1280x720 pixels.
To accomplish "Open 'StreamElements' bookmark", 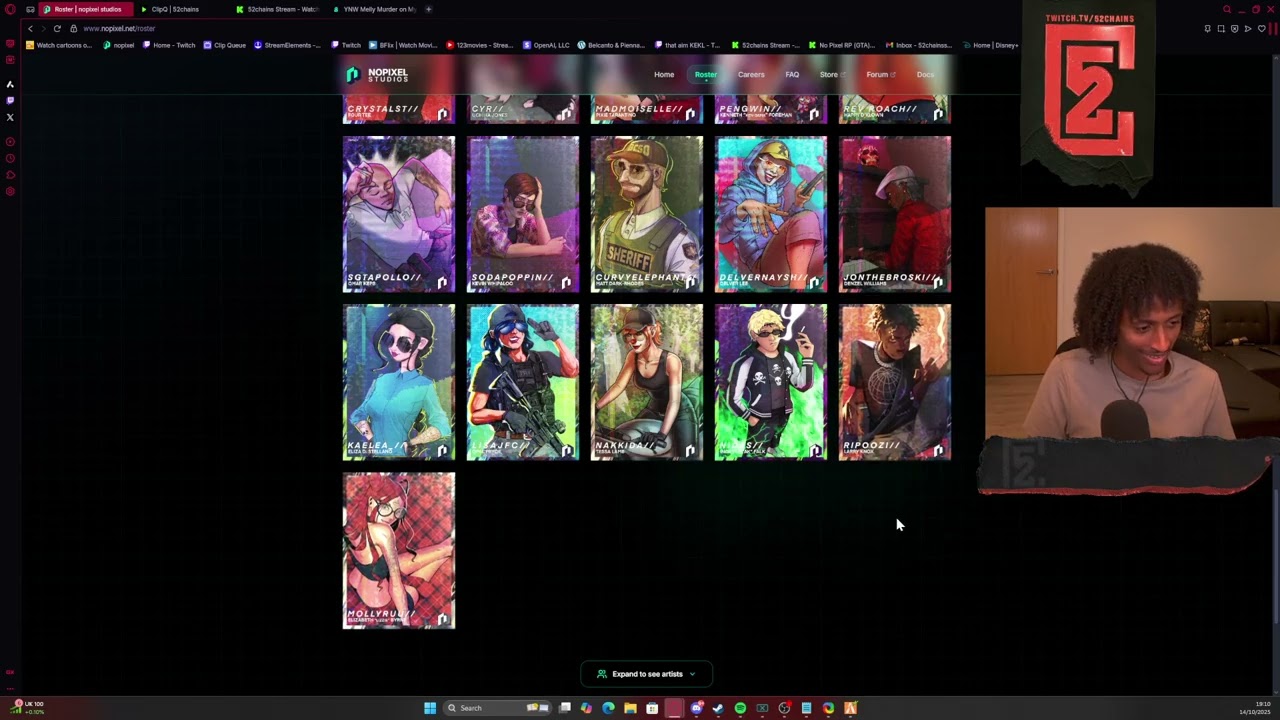I will coord(288,45).
